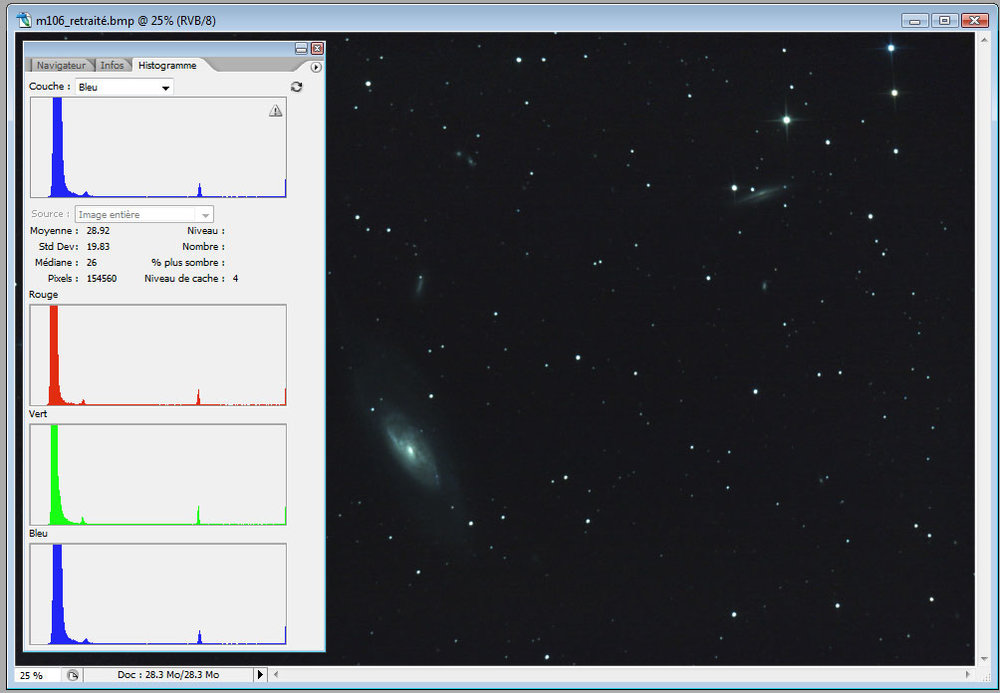
Task: Click the Doc size status text
Action: (x=168, y=675)
